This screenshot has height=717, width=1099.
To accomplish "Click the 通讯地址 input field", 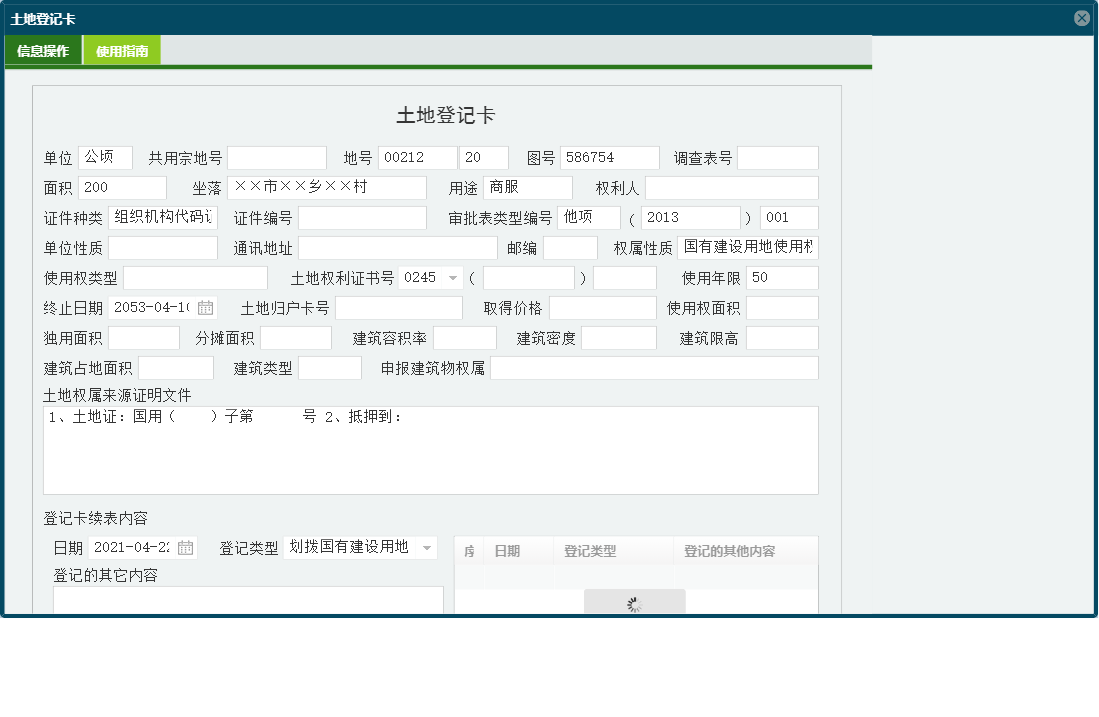I will pos(397,248).
